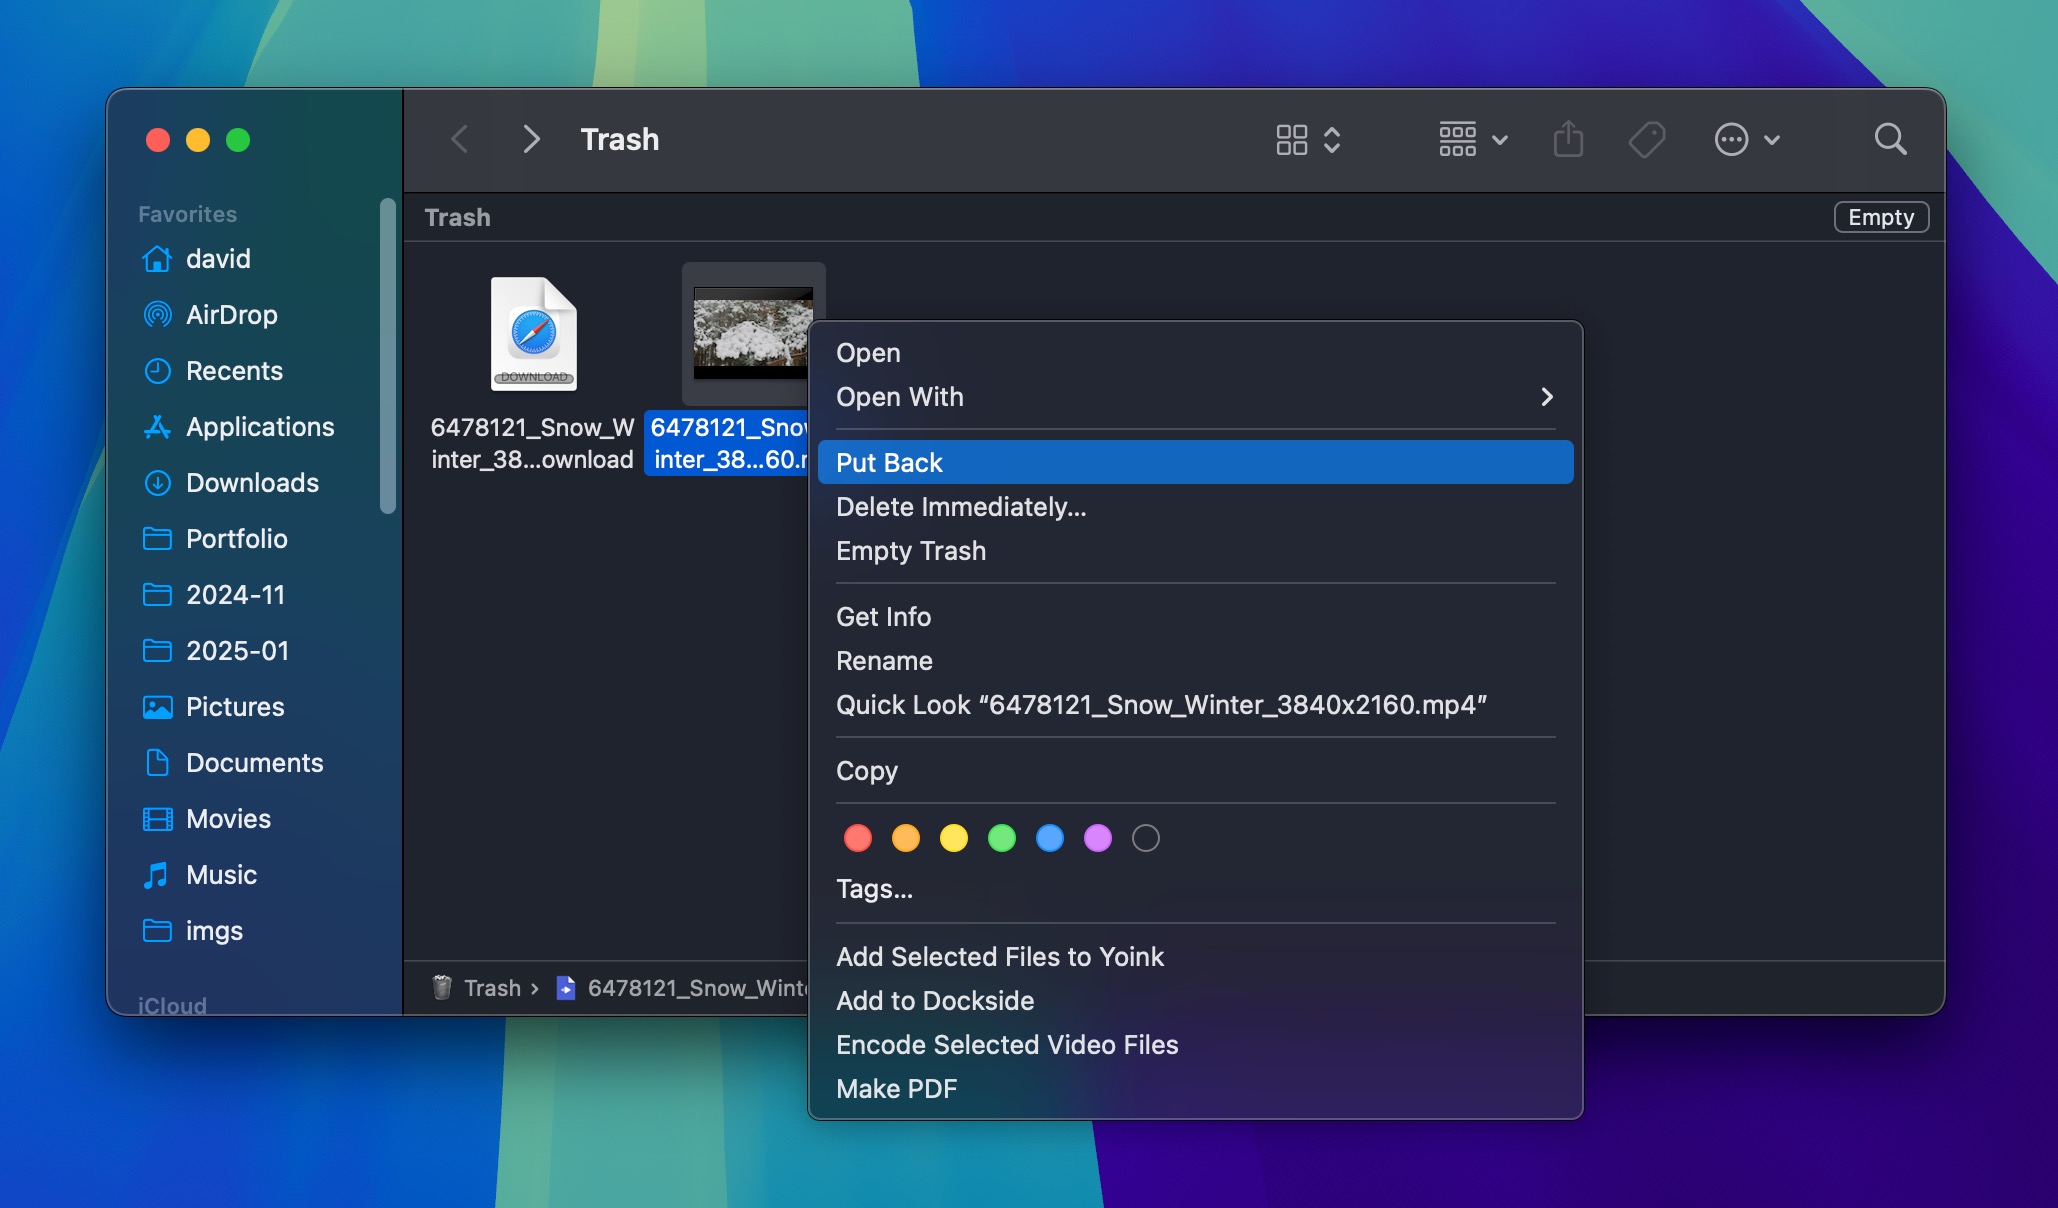Viewport: 2058px width, 1208px height.
Task: Select Encode Selected Video Files
Action: point(1195,1045)
